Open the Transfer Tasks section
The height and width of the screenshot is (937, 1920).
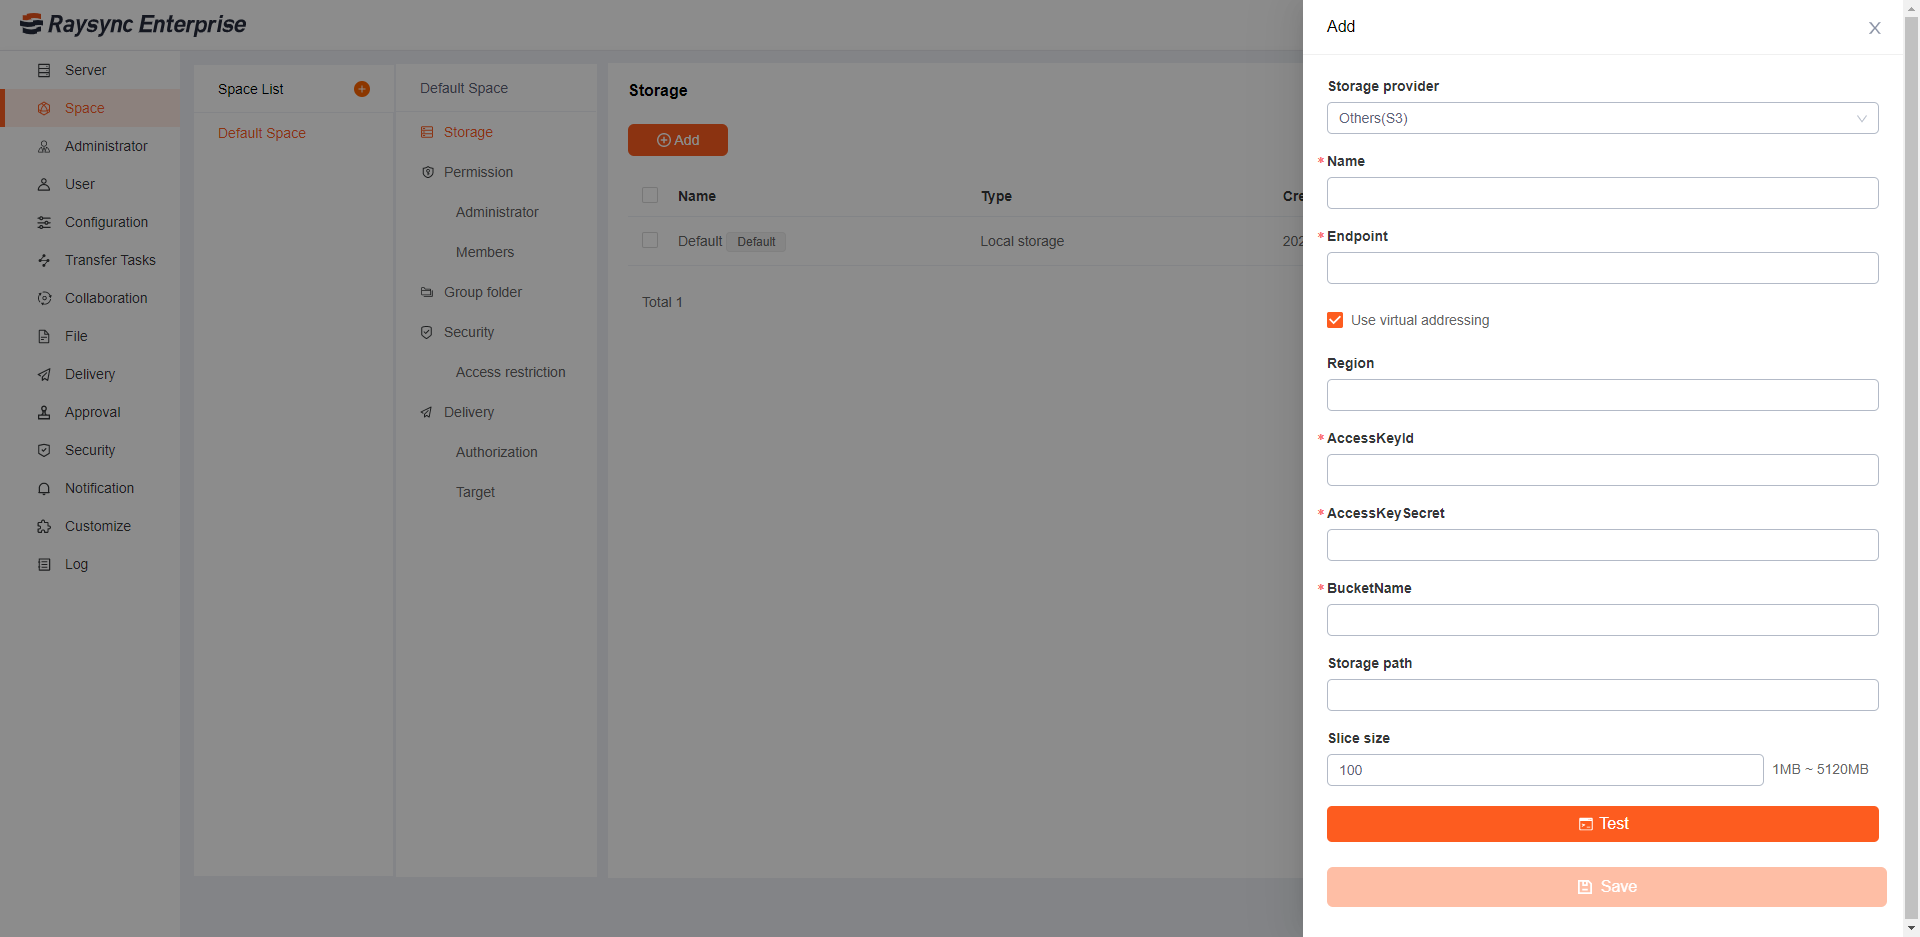110,260
